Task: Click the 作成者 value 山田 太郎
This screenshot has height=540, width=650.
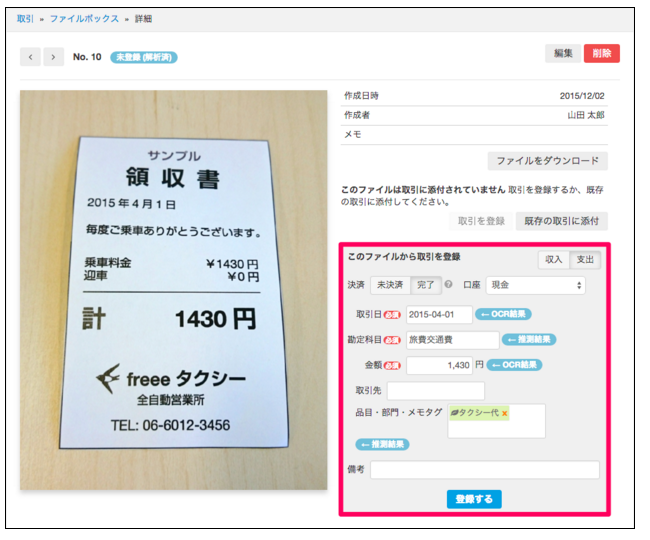Action: click(x=586, y=115)
